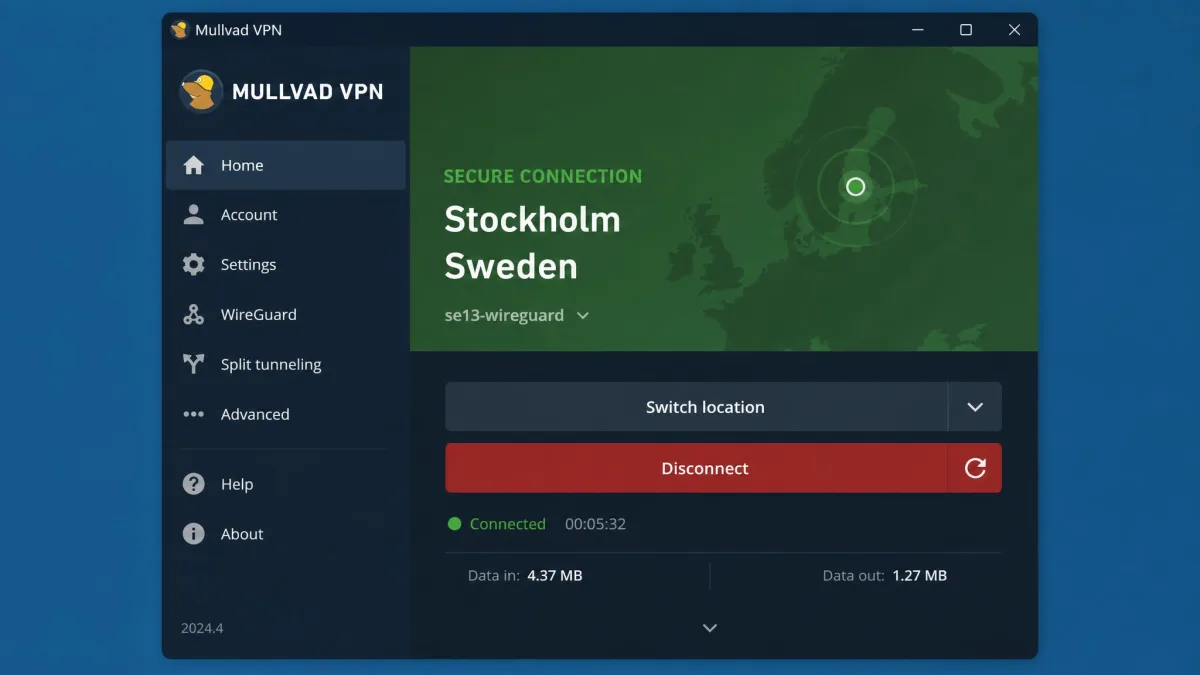Open the About menu item

click(286, 534)
